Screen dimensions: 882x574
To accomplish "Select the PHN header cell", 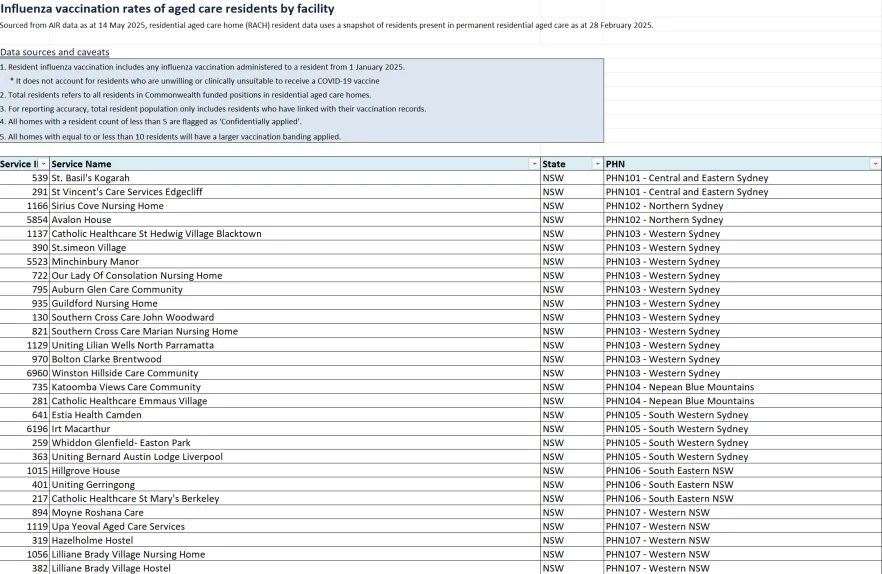I will (742, 164).
